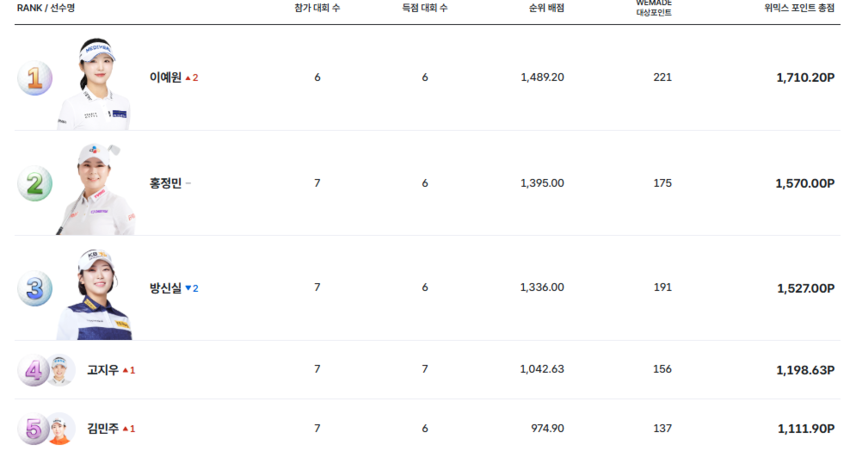Click 이예원 total score 1,710.20P
Viewport: 850px width, 451px height.
(x=804, y=78)
